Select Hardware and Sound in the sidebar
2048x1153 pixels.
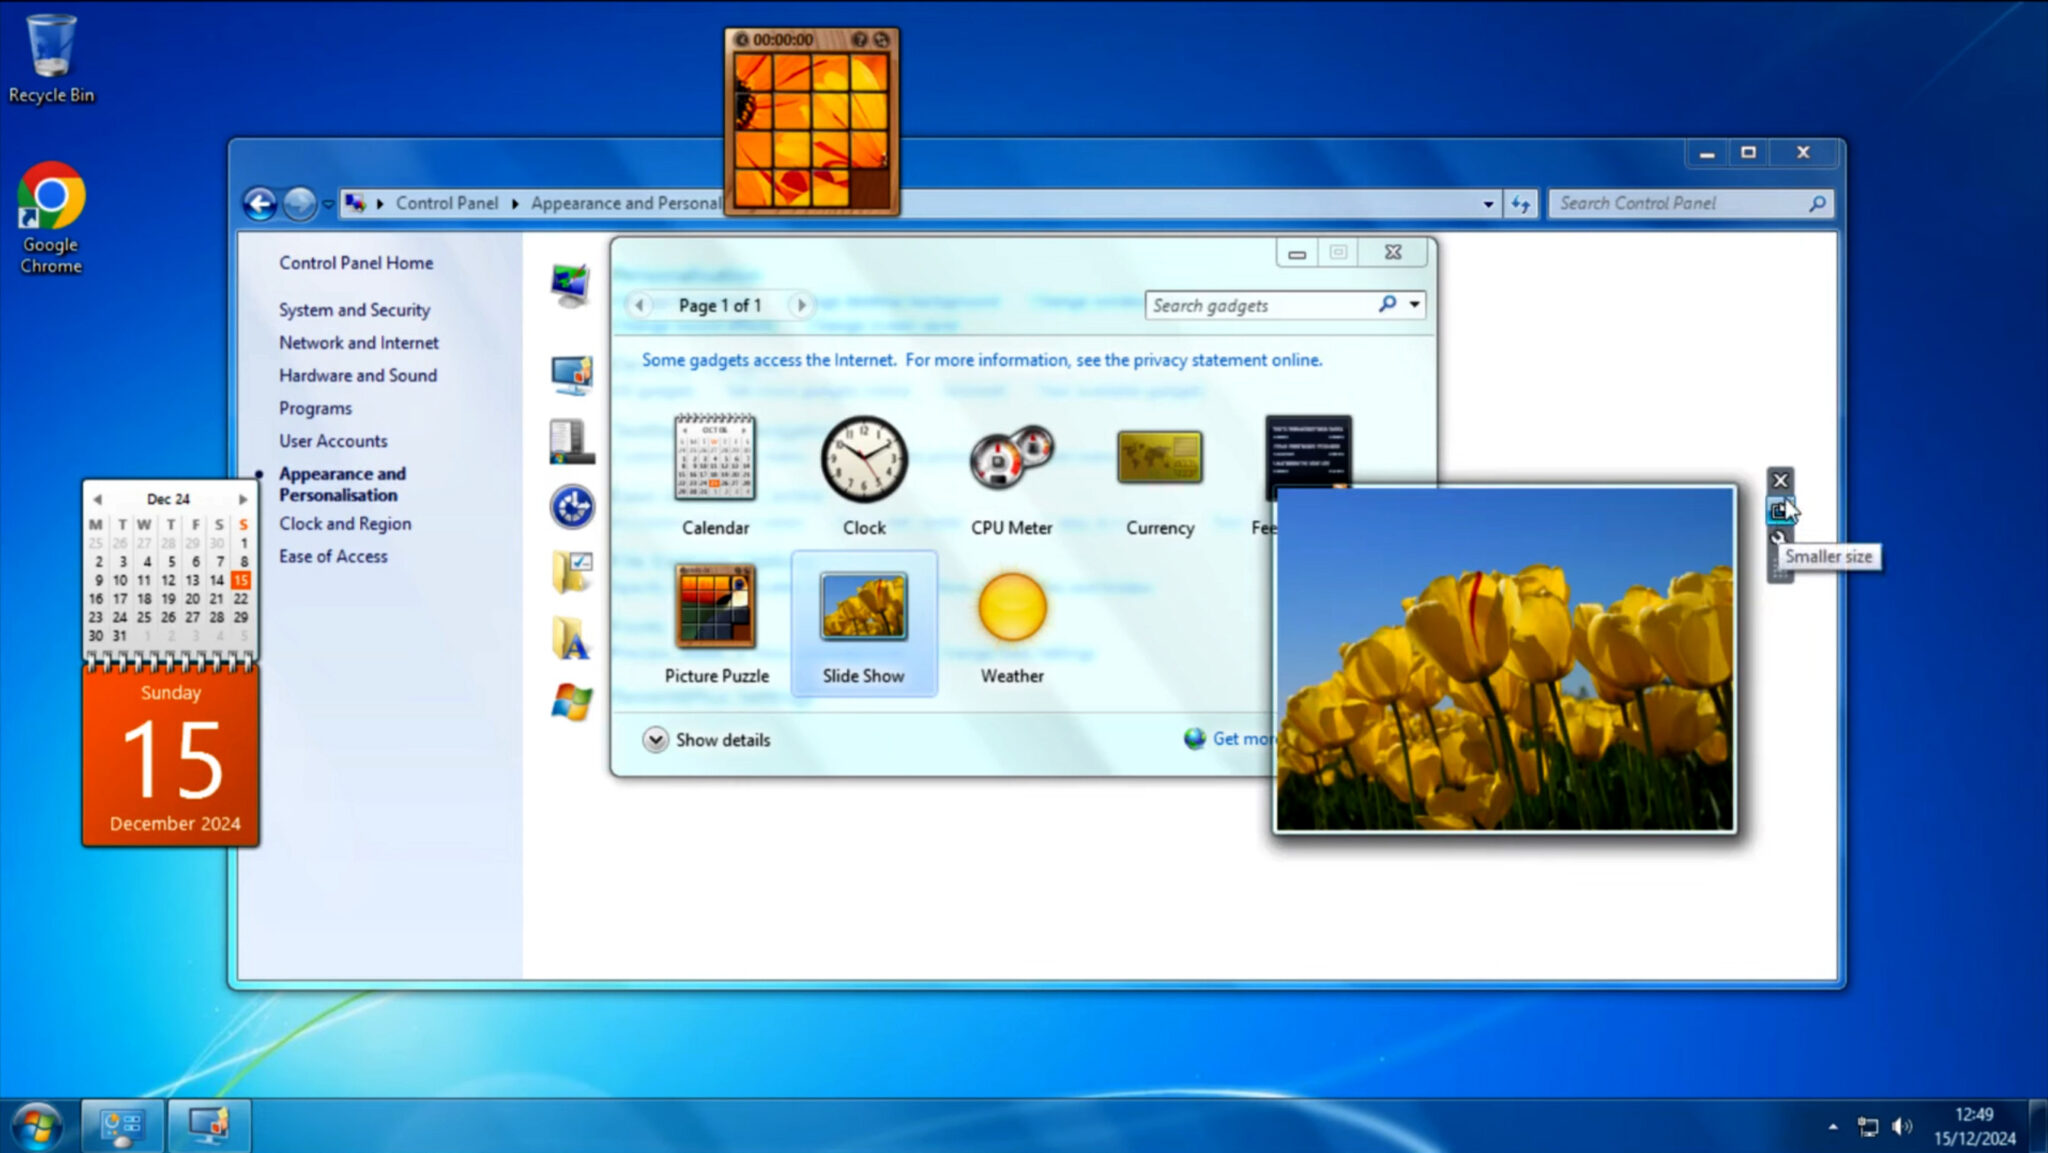click(x=358, y=375)
